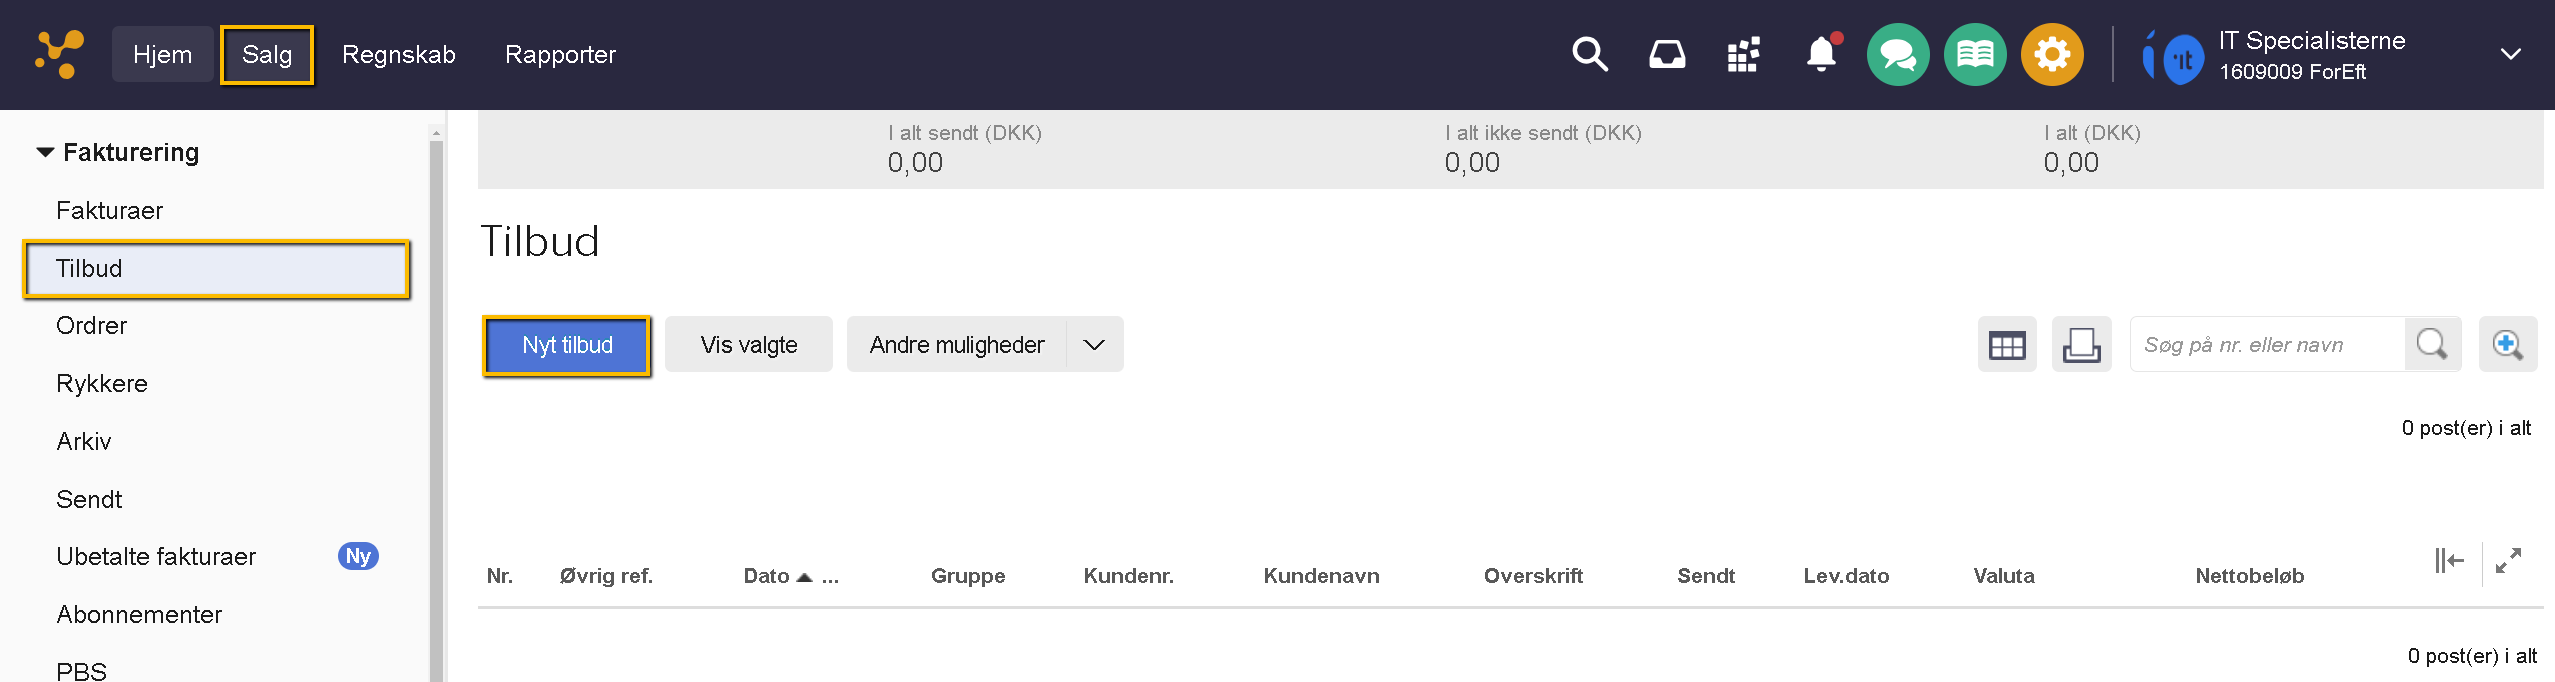The image size is (2555, 682).
Task: Open the green chat bubbles icon
Action: coord(1897,54)
